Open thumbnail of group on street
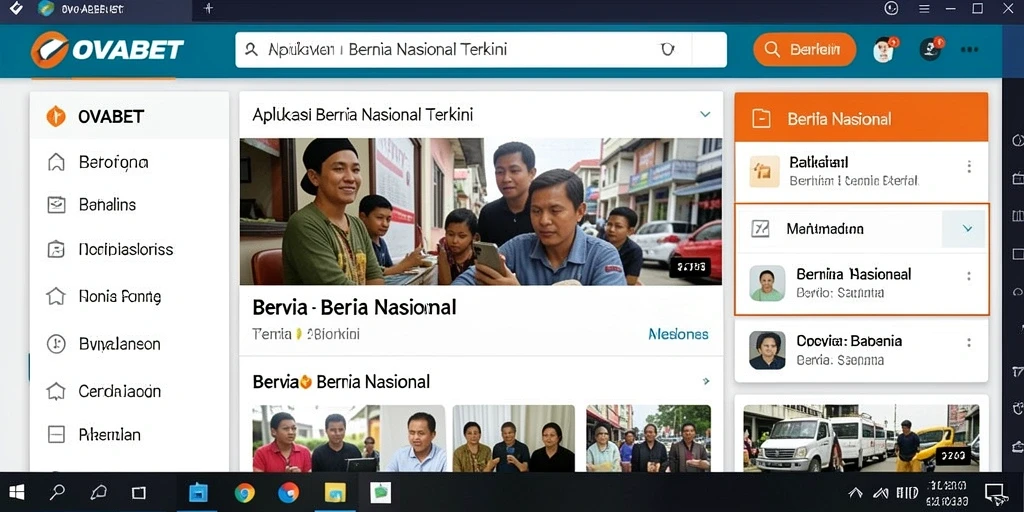The width and height of the screenshot is (1024, 512). 648,438
